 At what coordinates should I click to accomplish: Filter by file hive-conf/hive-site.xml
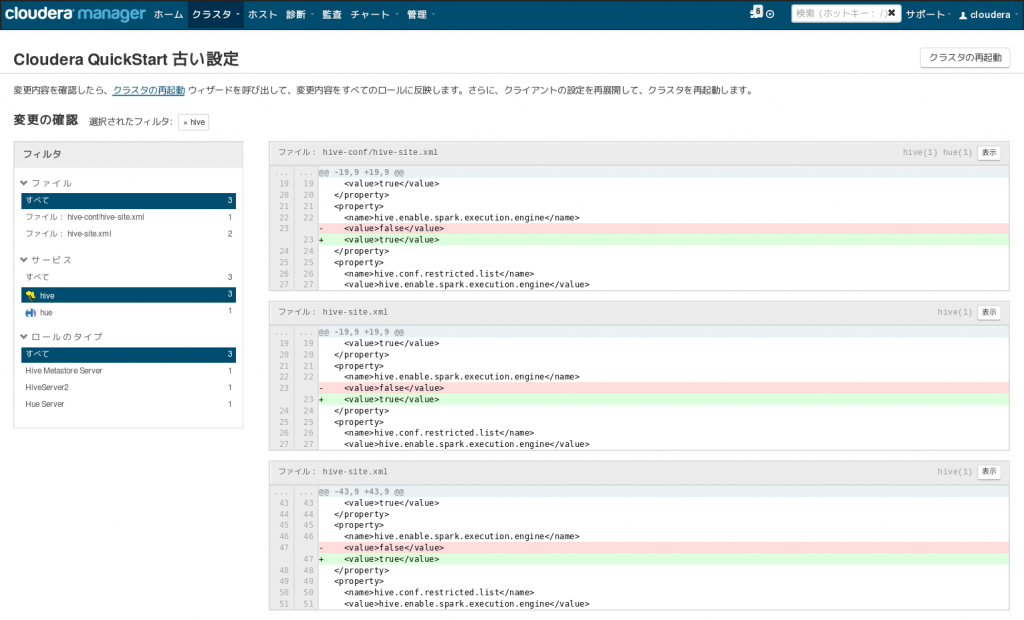click(x=128, y=217)
